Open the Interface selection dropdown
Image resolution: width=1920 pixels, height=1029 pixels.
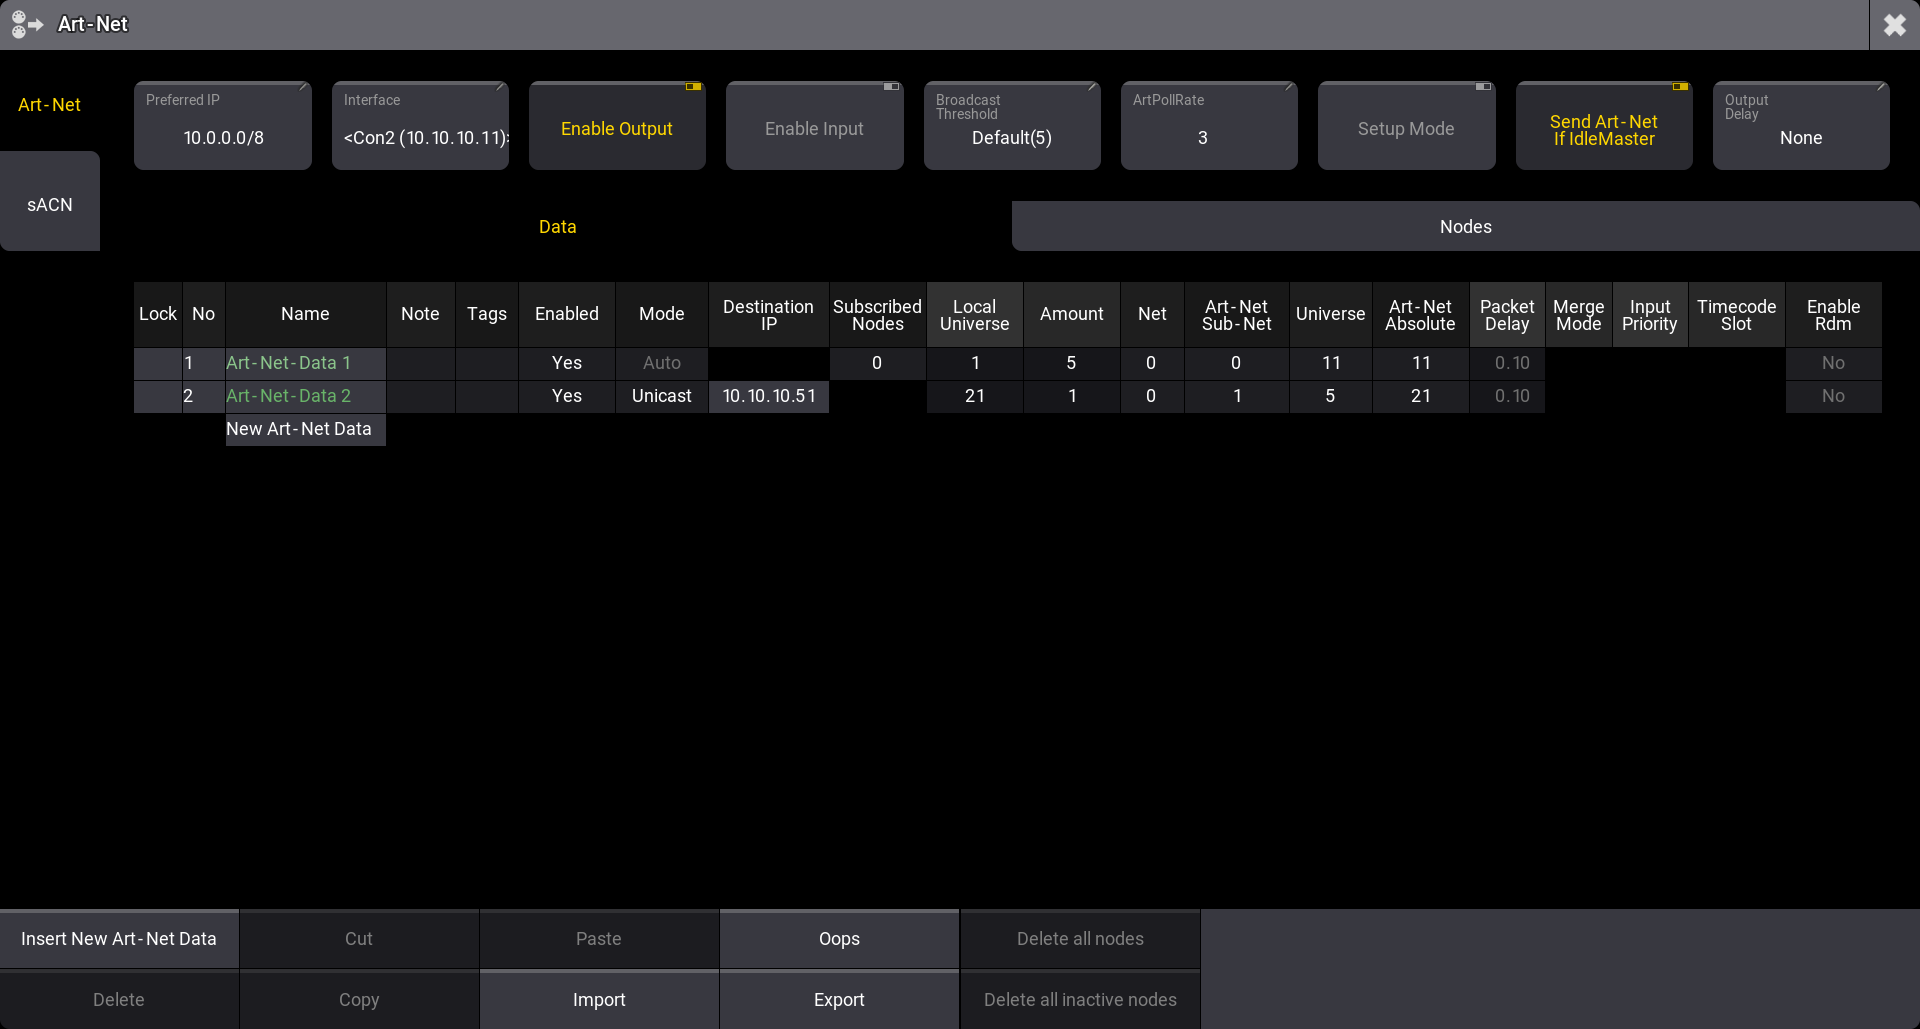[420, 127]
